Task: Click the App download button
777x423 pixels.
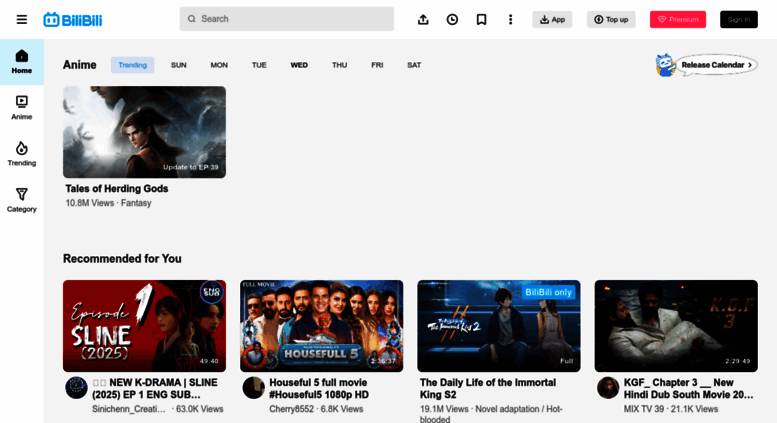Action: click(x=552, y=19)
